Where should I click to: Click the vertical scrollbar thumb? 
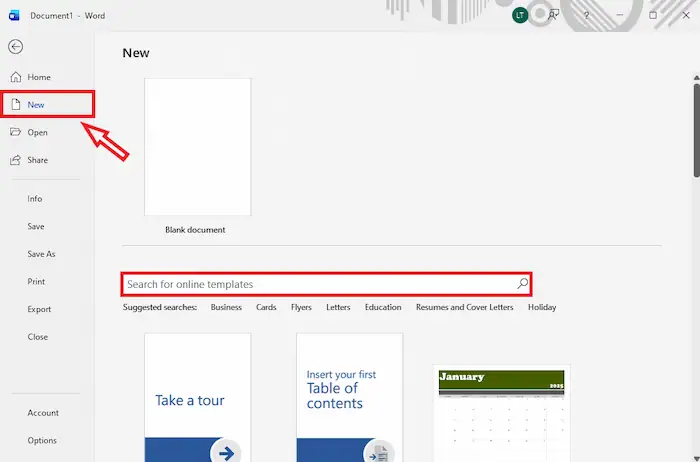[696, 129]
